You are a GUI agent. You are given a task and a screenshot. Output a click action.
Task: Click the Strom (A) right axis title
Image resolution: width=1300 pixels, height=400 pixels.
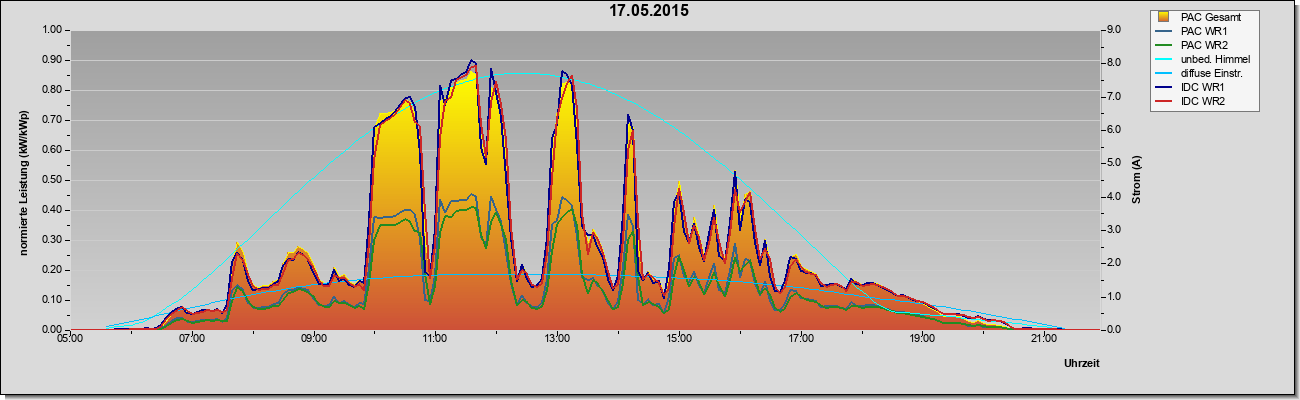click(x=1136, y=180)
